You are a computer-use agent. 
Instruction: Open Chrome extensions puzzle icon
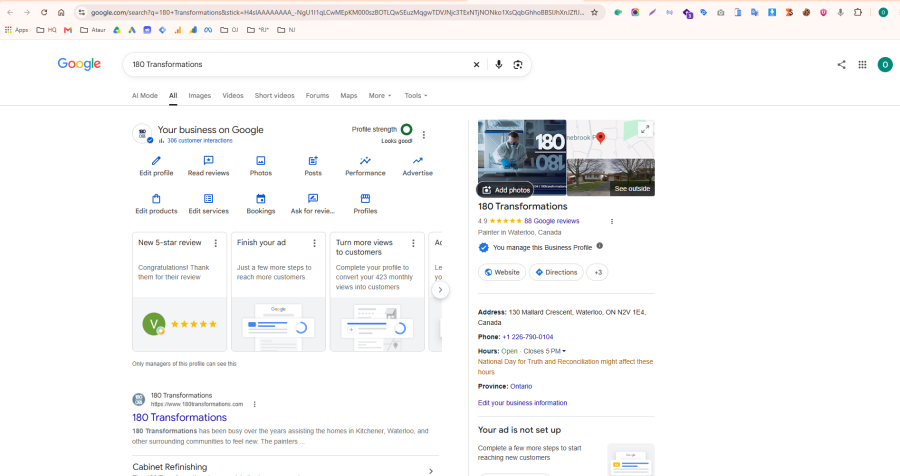click(x=858, y=12)
